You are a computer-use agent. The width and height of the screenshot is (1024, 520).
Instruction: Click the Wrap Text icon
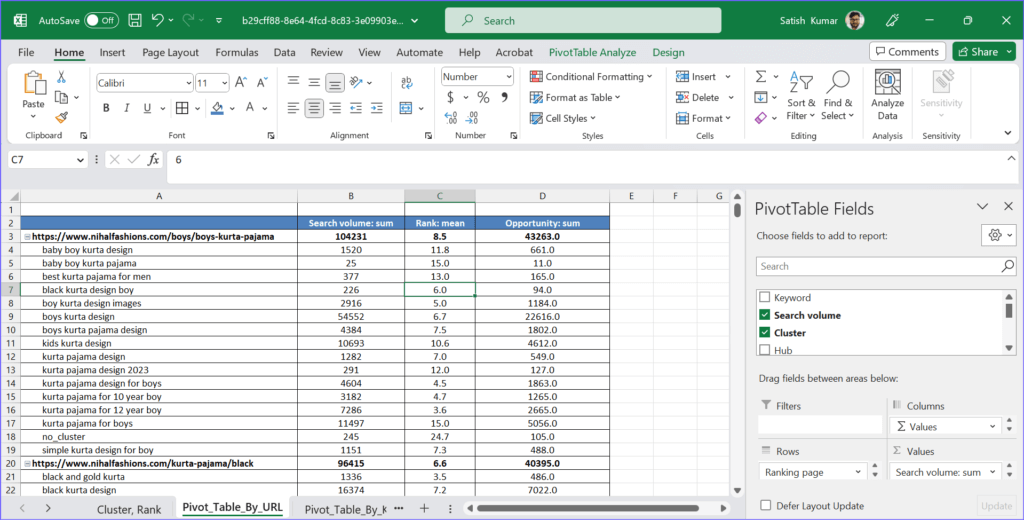(x=406, y=83)
